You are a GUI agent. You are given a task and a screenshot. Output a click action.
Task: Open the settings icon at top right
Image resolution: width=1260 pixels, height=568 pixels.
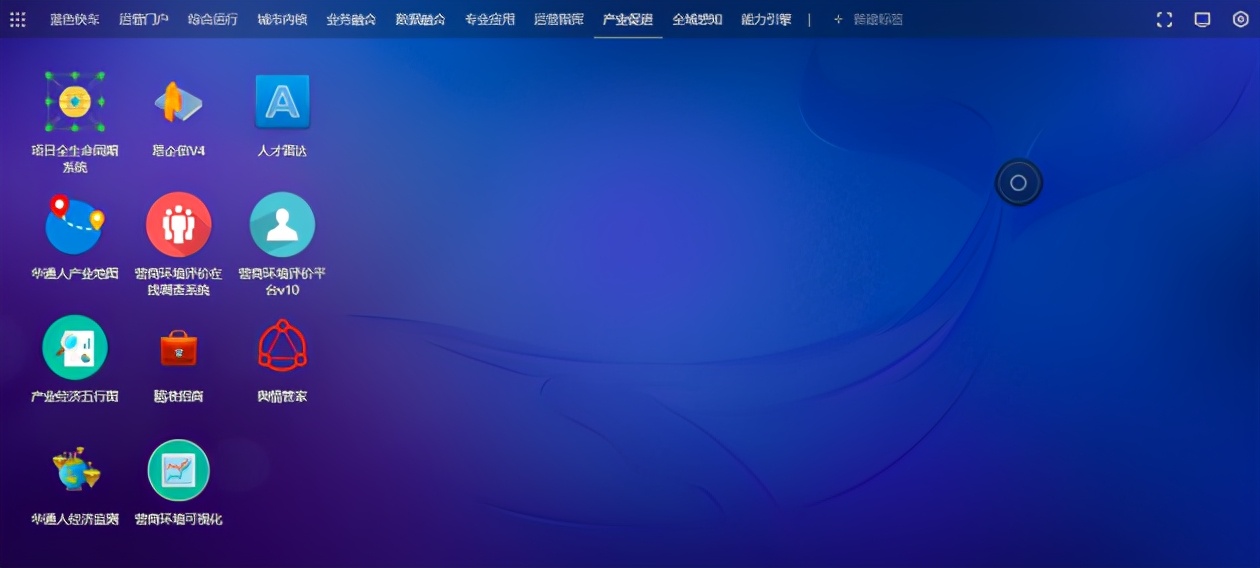point(1241,19)
